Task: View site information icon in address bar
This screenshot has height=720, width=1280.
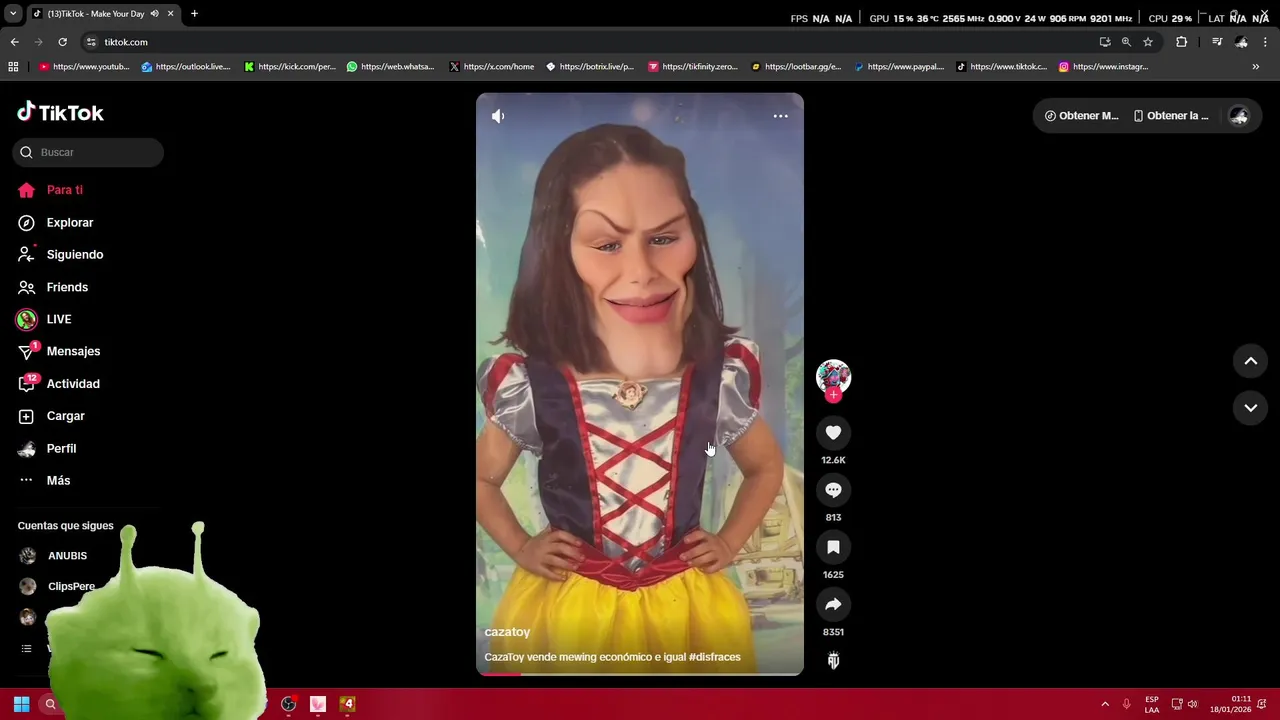Action: point(91,42)
